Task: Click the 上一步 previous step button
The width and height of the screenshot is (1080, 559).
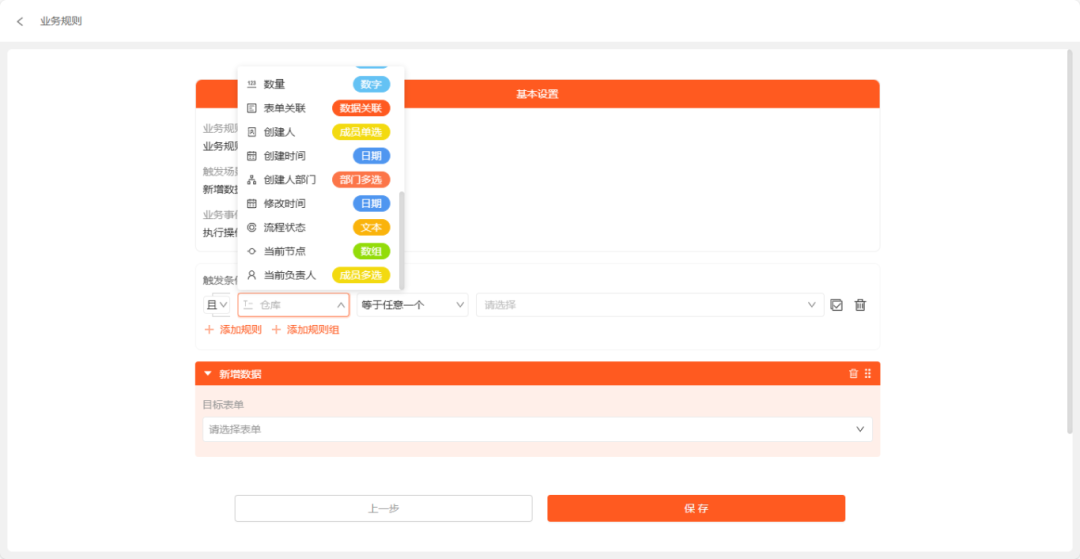Action: (x=384, y=509)
